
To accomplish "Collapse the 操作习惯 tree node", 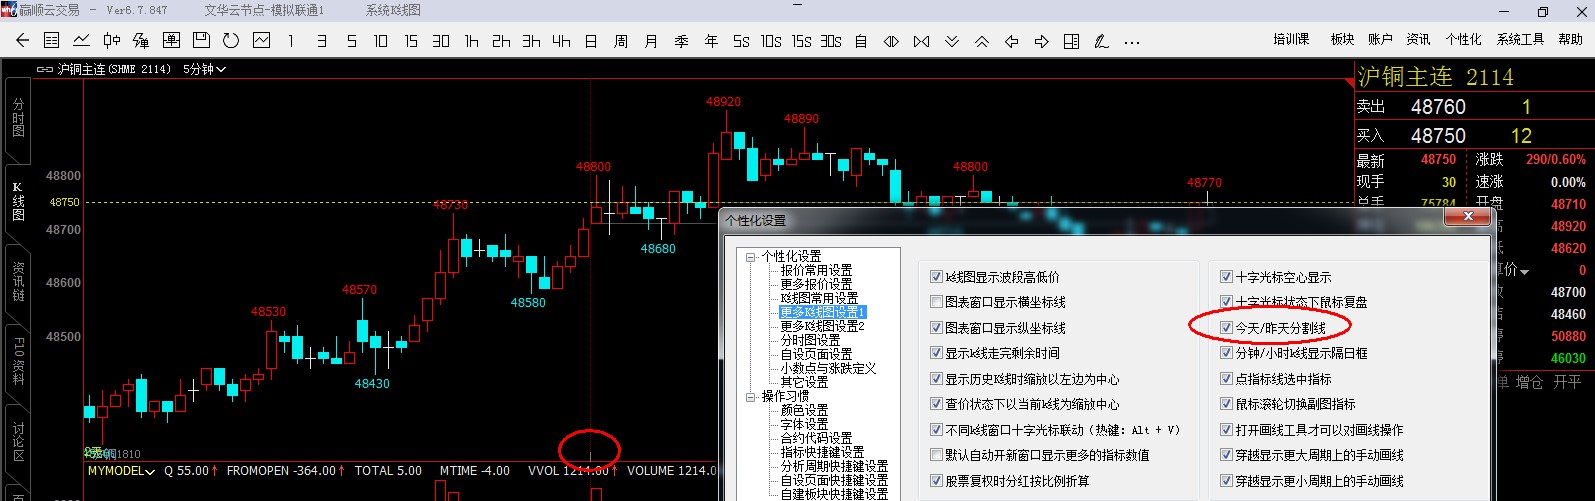I will pyautogui.click(x=750, y=396).
